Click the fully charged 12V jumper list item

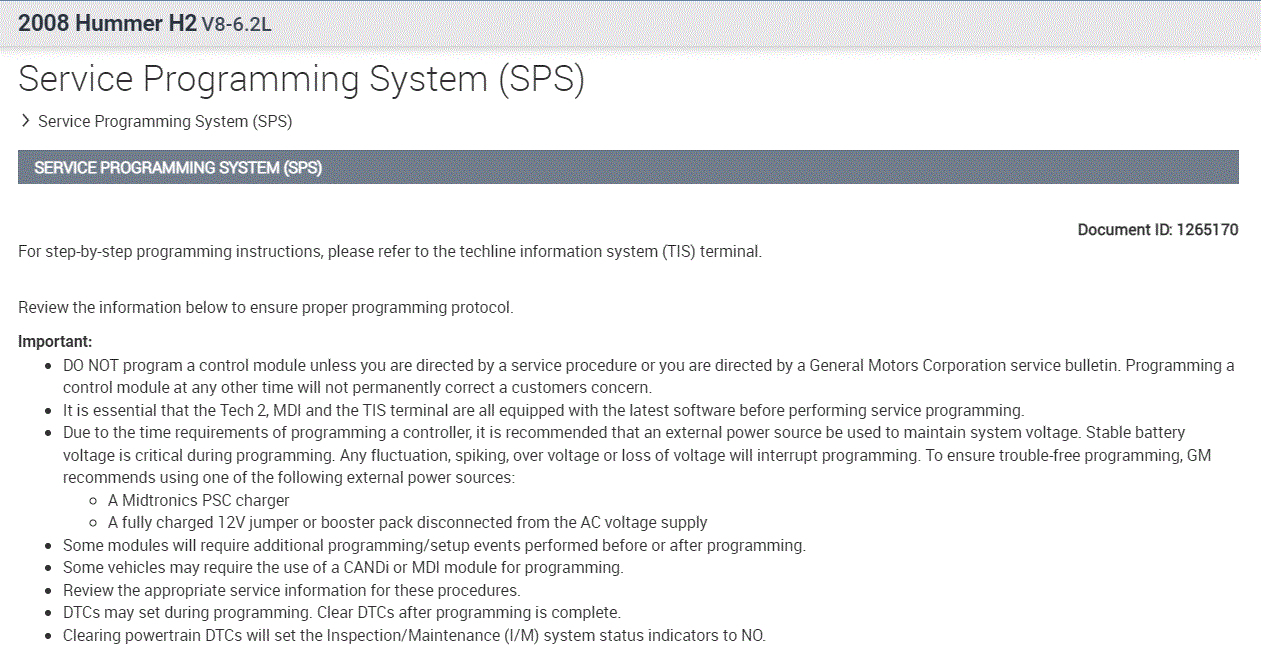click(407, 522)
